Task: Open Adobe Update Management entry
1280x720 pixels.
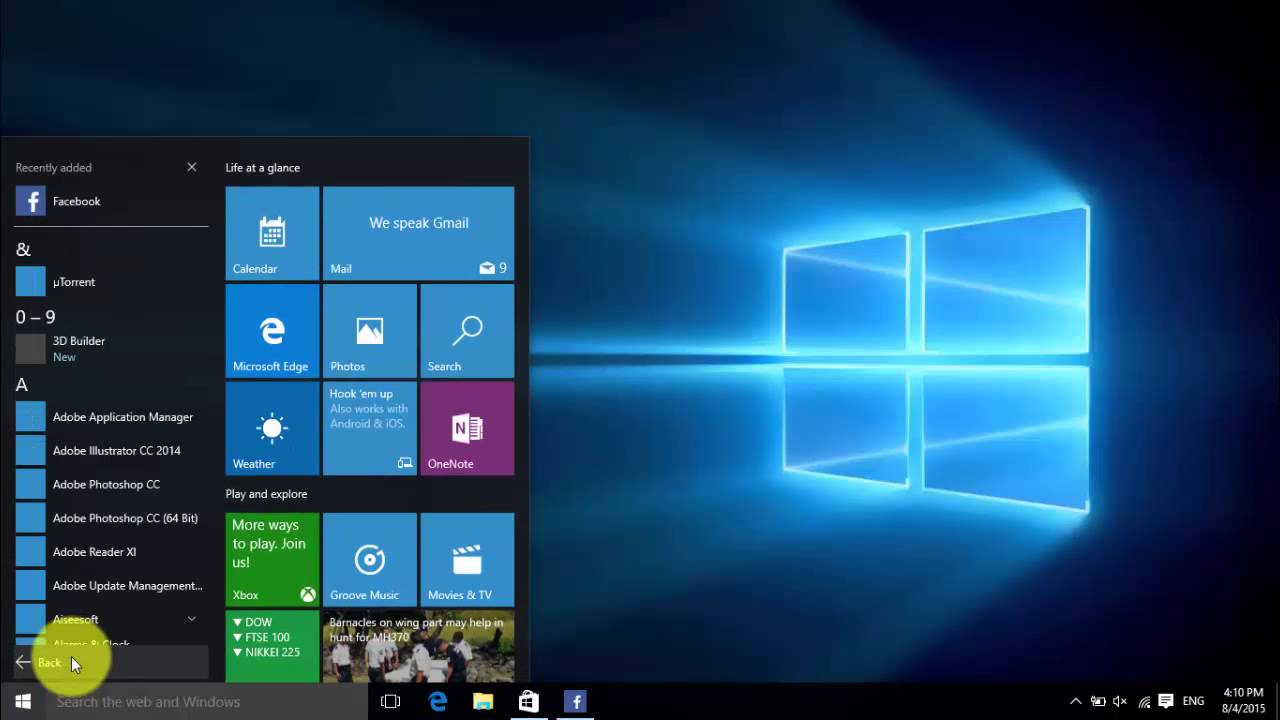Action: [111, 586]
